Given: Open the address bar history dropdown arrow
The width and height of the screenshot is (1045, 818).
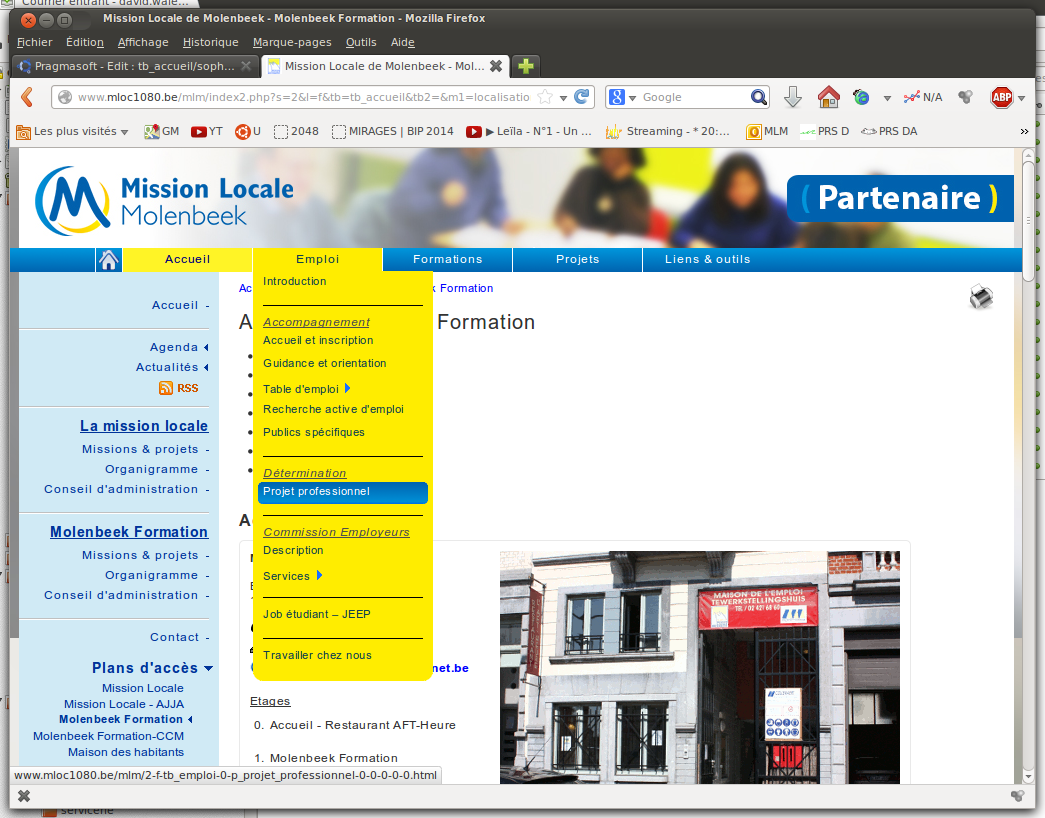Looking at the screenshot, I should coord(563,97).
